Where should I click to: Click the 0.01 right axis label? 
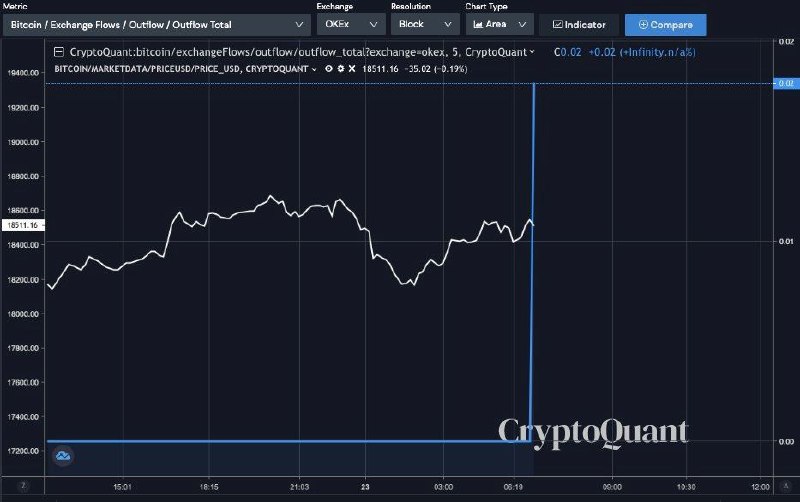(786, 241)
